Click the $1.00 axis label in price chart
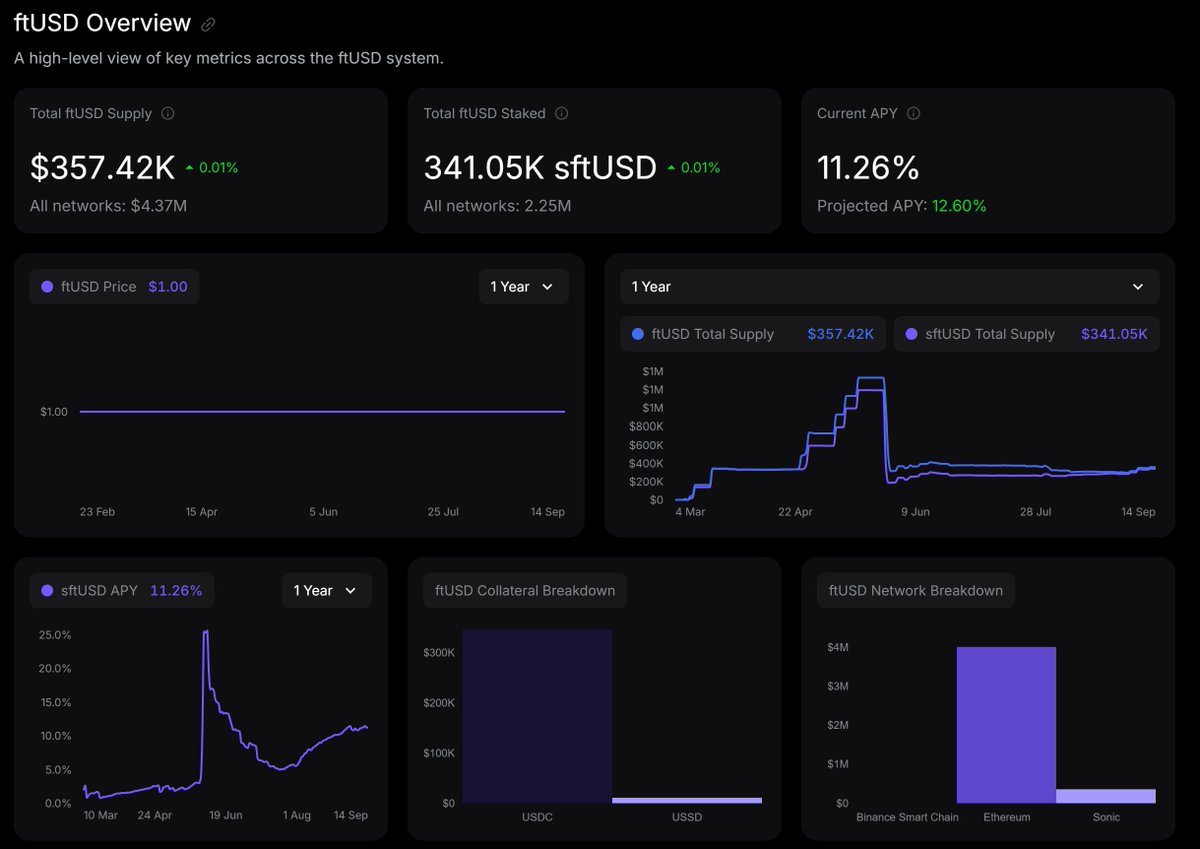1200x849 pixels. click(52, 412)
